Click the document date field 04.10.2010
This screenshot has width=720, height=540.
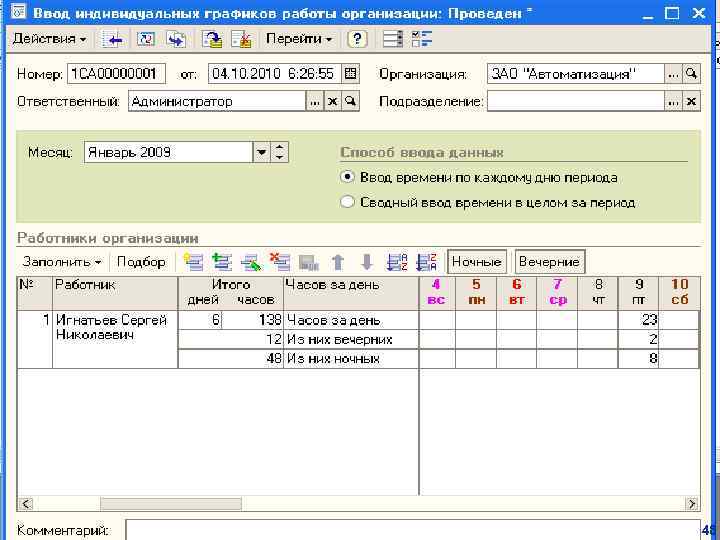pyautogui.click(x=274, y=74)
